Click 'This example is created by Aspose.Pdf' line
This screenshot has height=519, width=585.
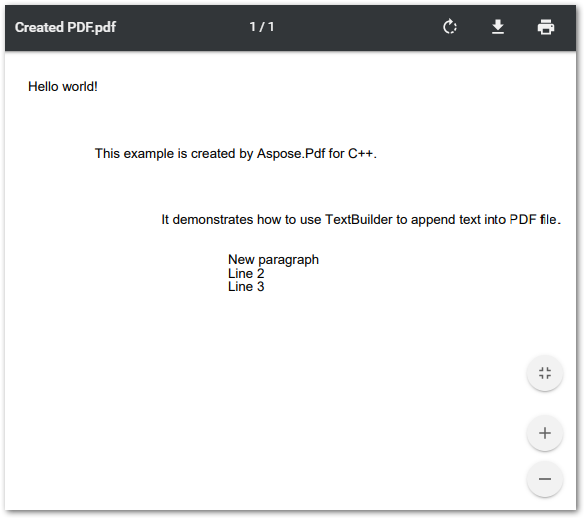(x=236, y=153)
